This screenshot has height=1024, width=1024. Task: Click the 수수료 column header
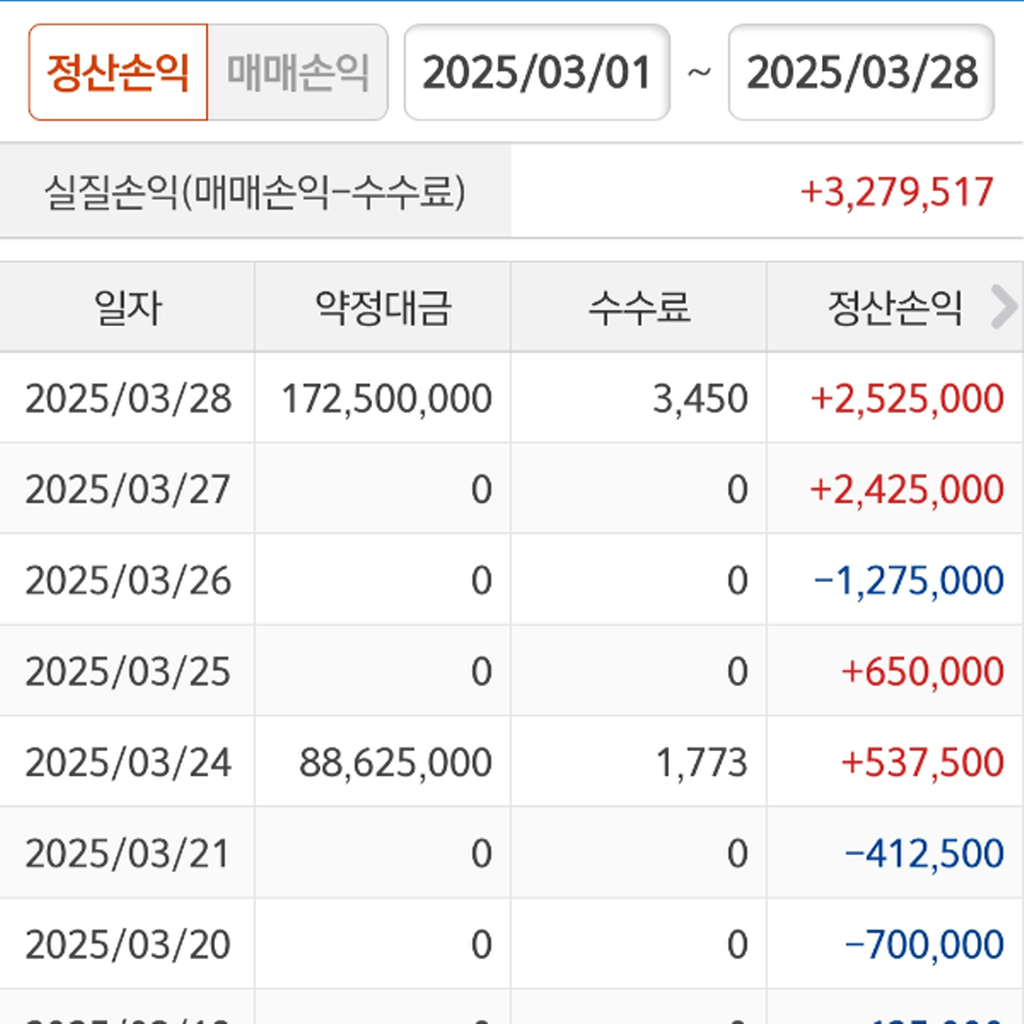point(639,308)
